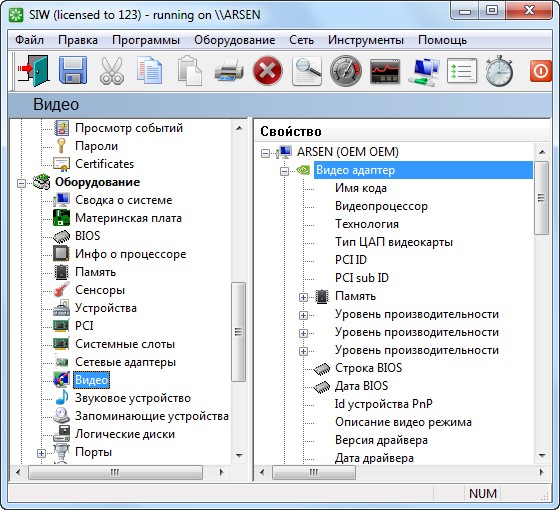Click the Инфо о процессоре CPU icon
Screen dimensions: 560x510
61,254
